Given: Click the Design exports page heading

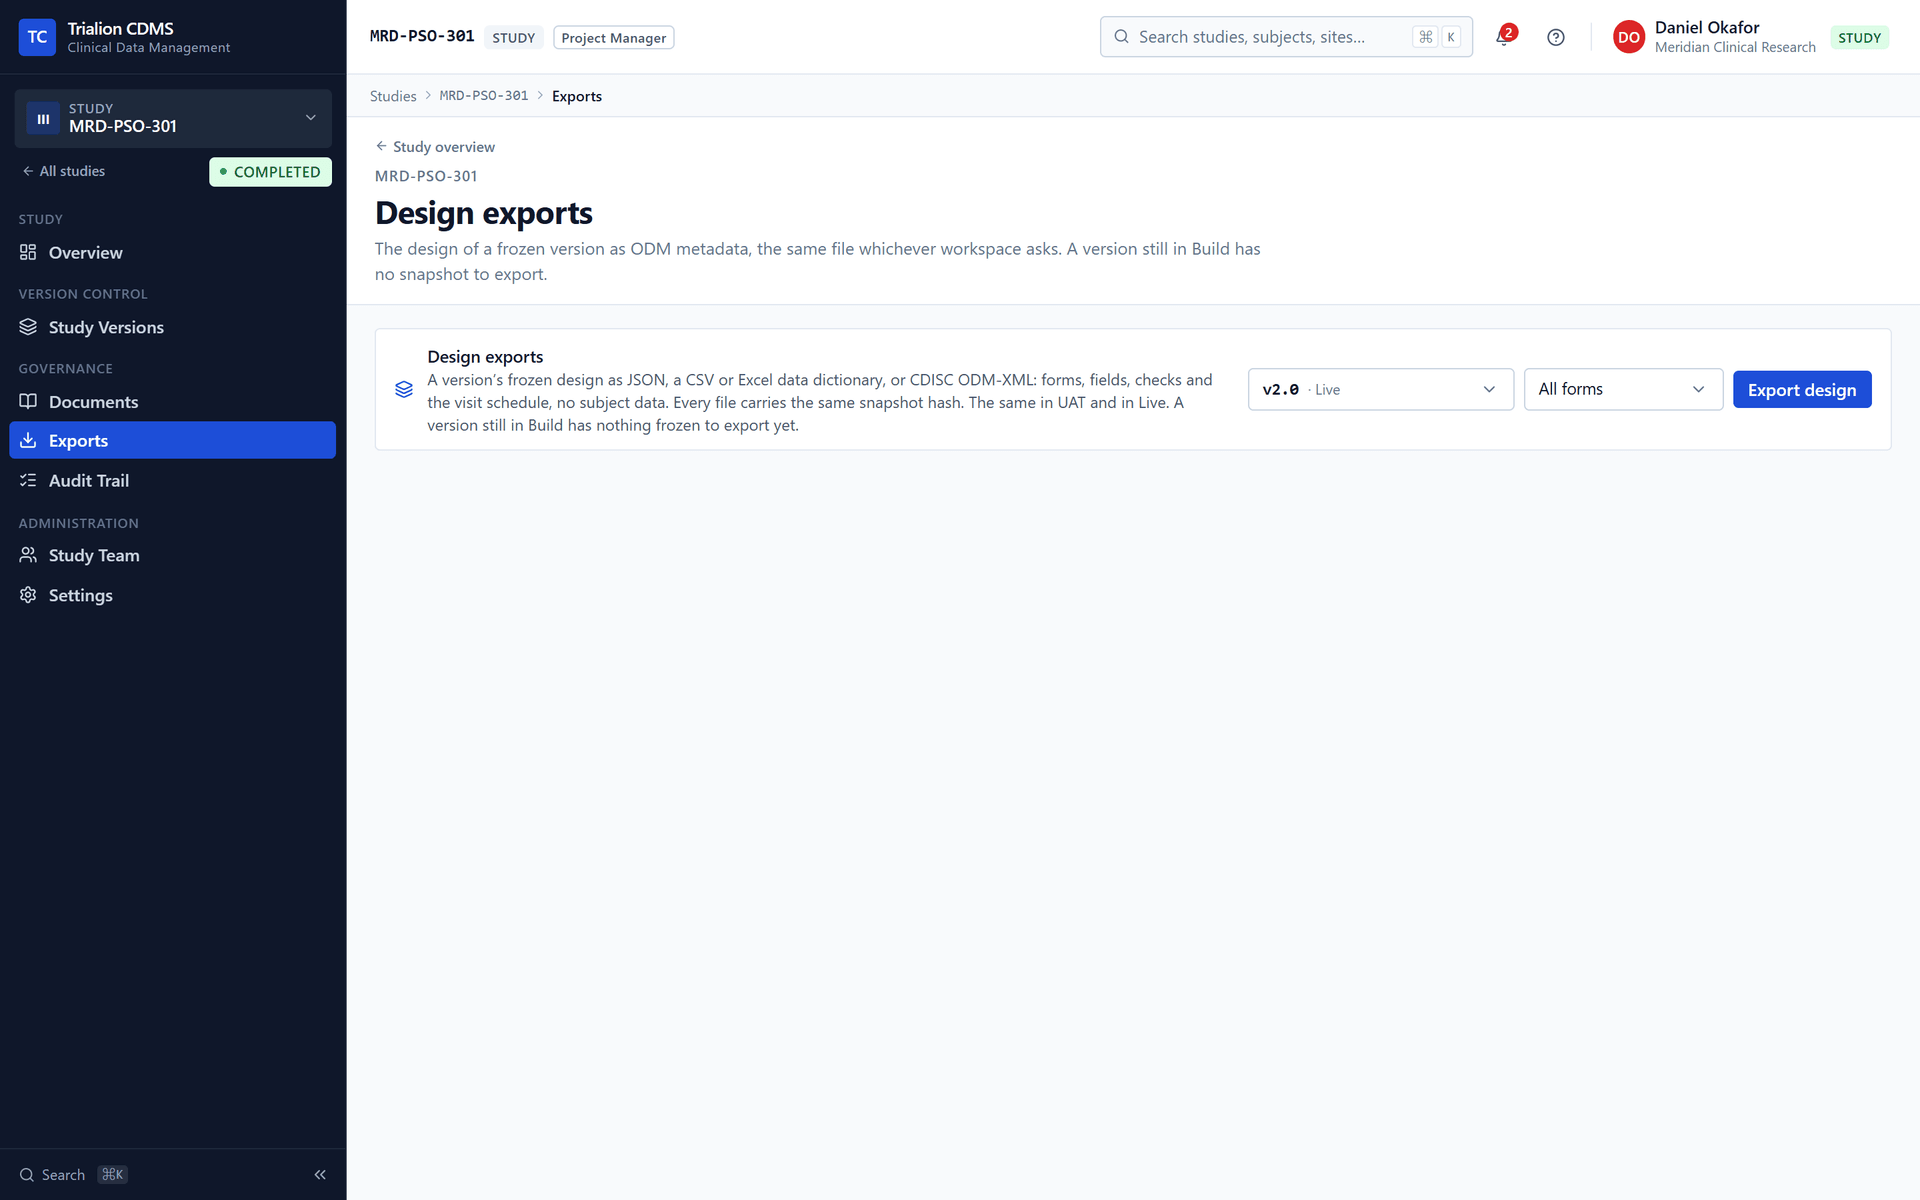Looking at the screenshot, I should coord(483,213).
